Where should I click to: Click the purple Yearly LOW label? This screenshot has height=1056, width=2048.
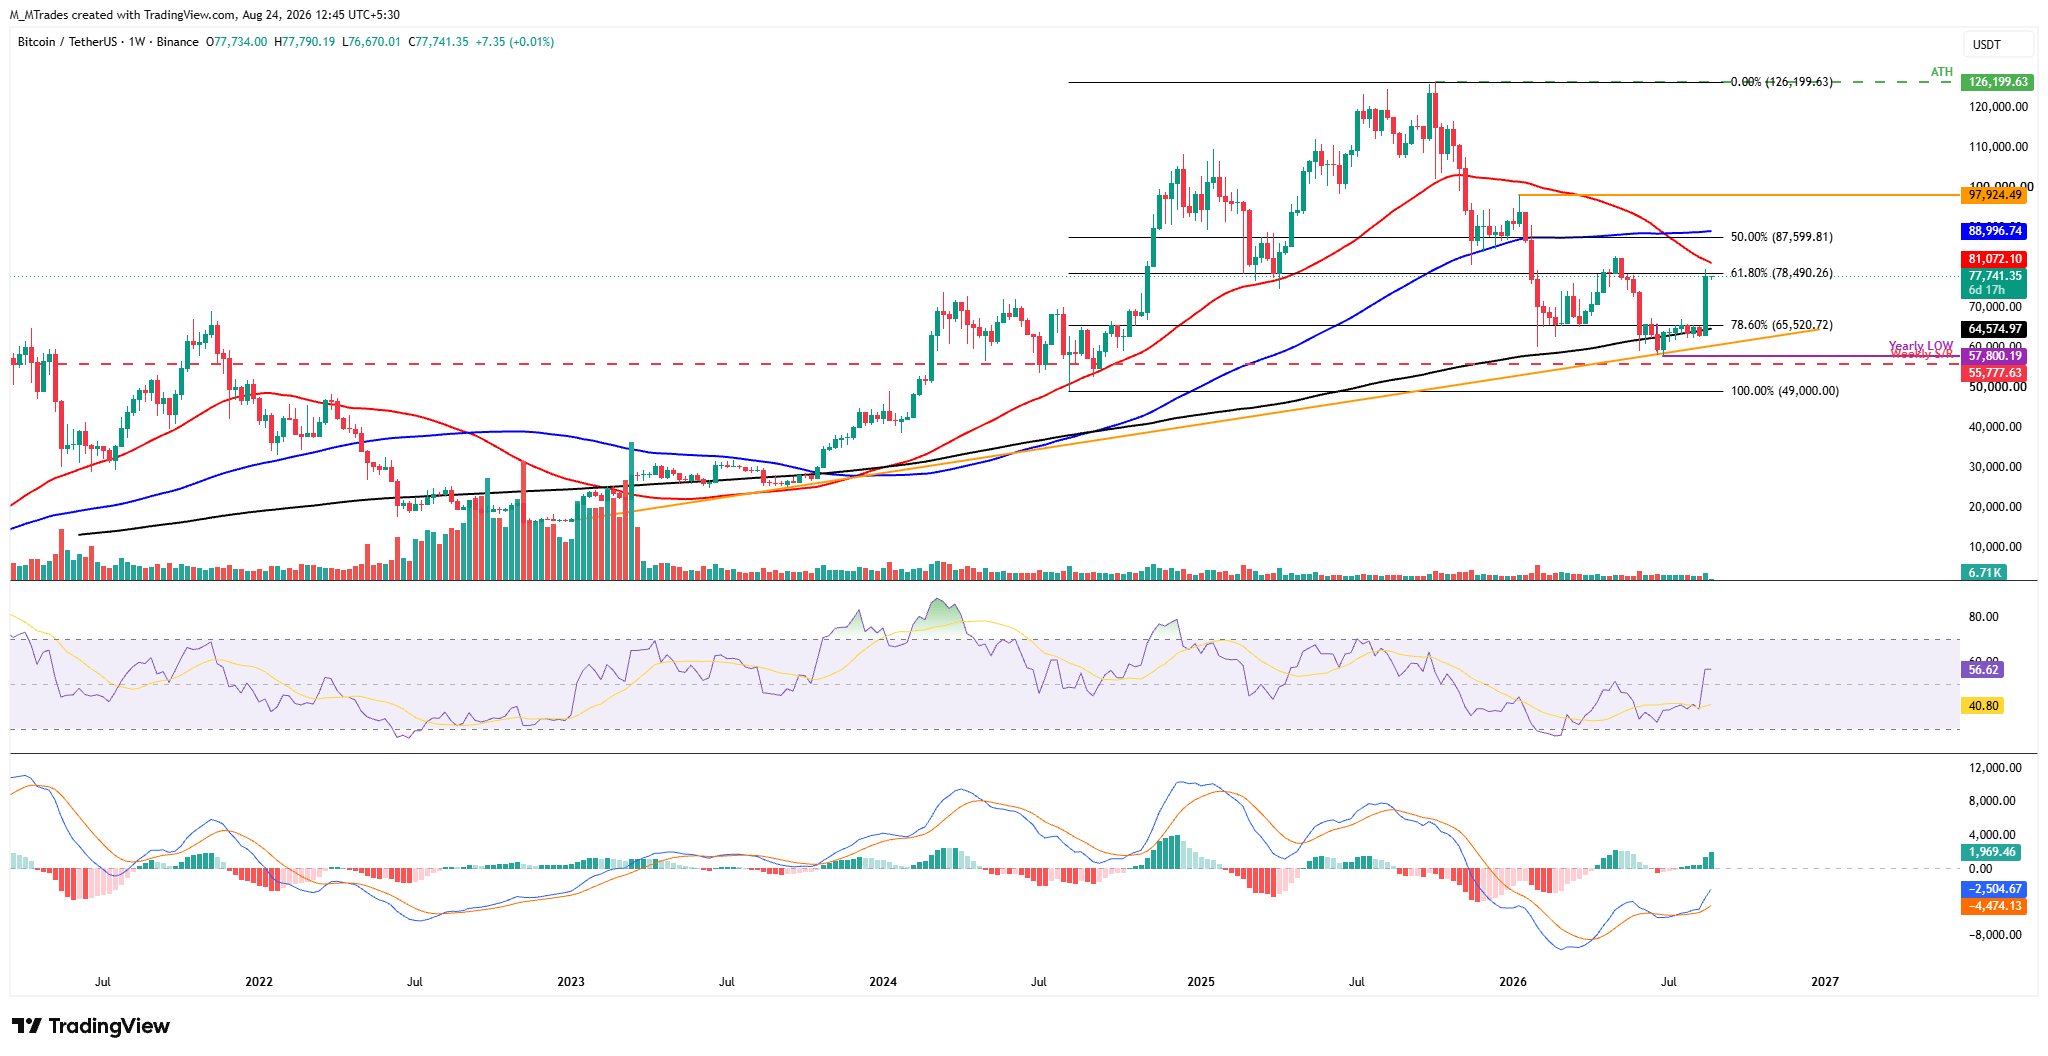pos(1920,346)
